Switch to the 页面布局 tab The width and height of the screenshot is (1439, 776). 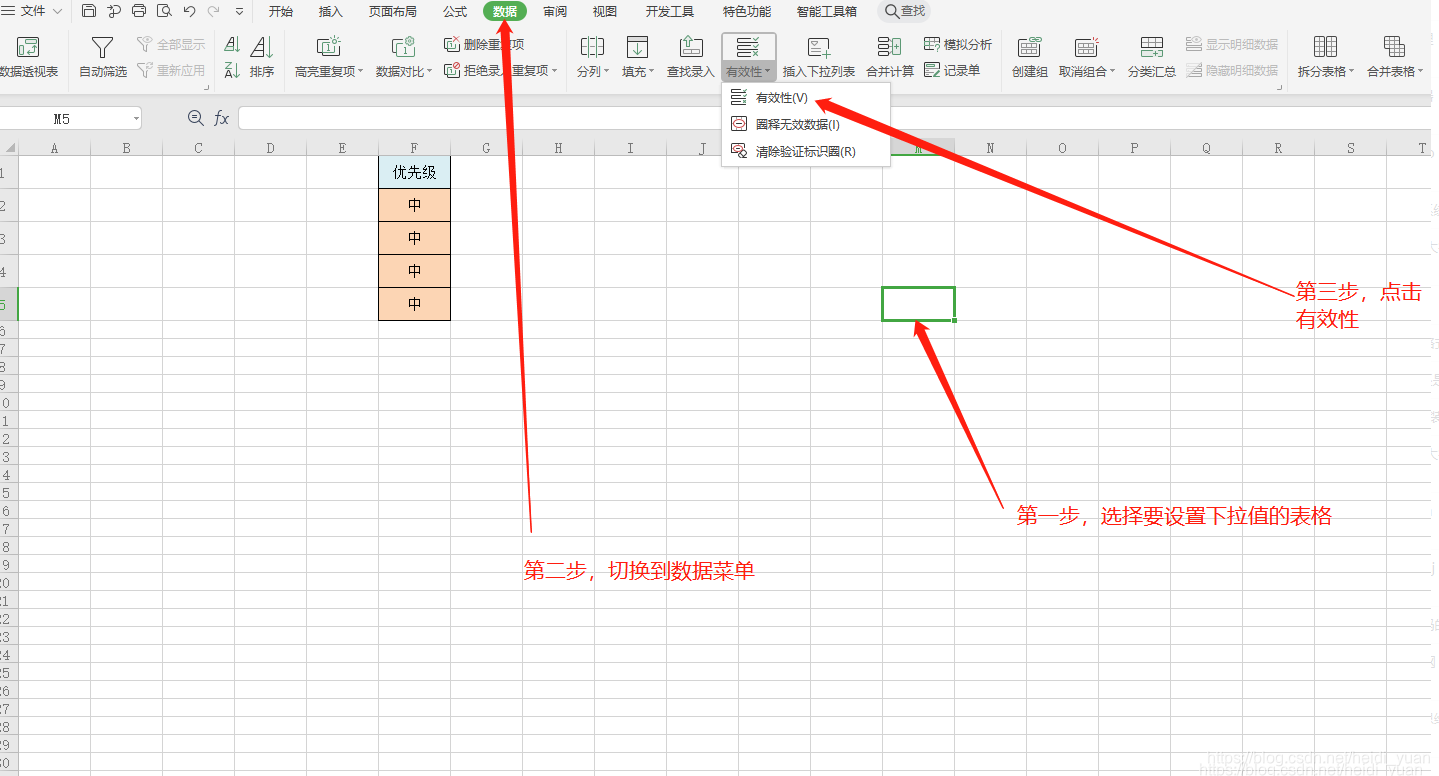click(x=393, y=12)
